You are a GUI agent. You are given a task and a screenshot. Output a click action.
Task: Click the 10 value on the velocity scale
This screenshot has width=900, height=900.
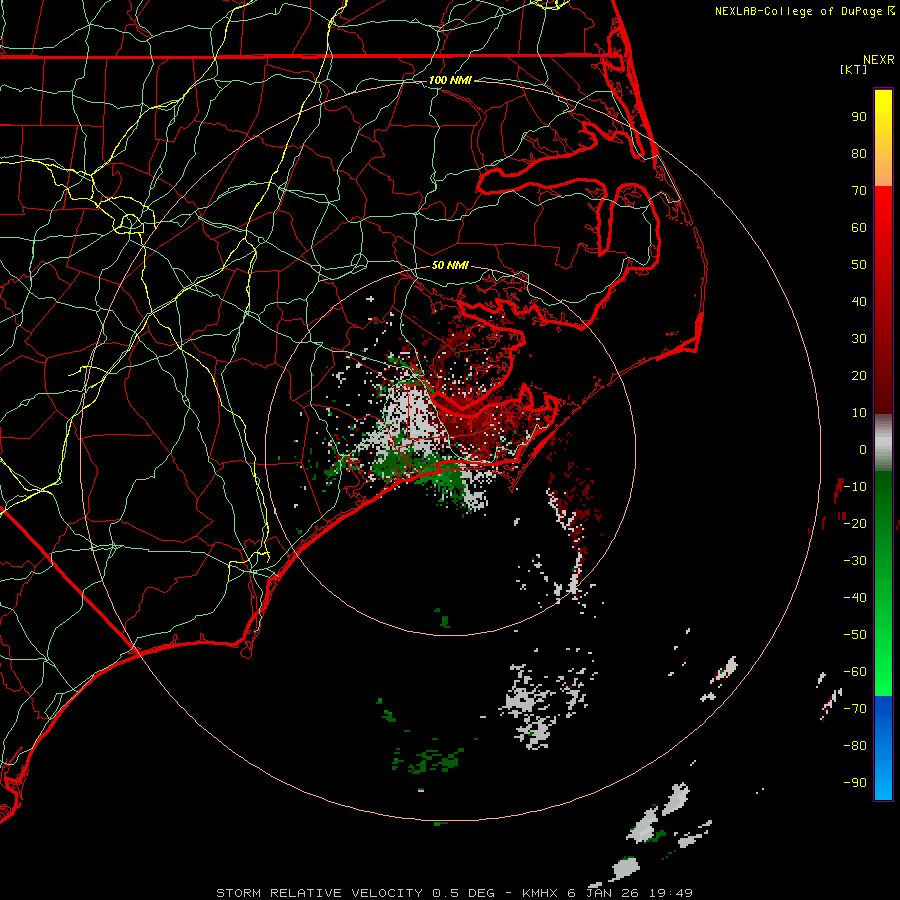859,413
